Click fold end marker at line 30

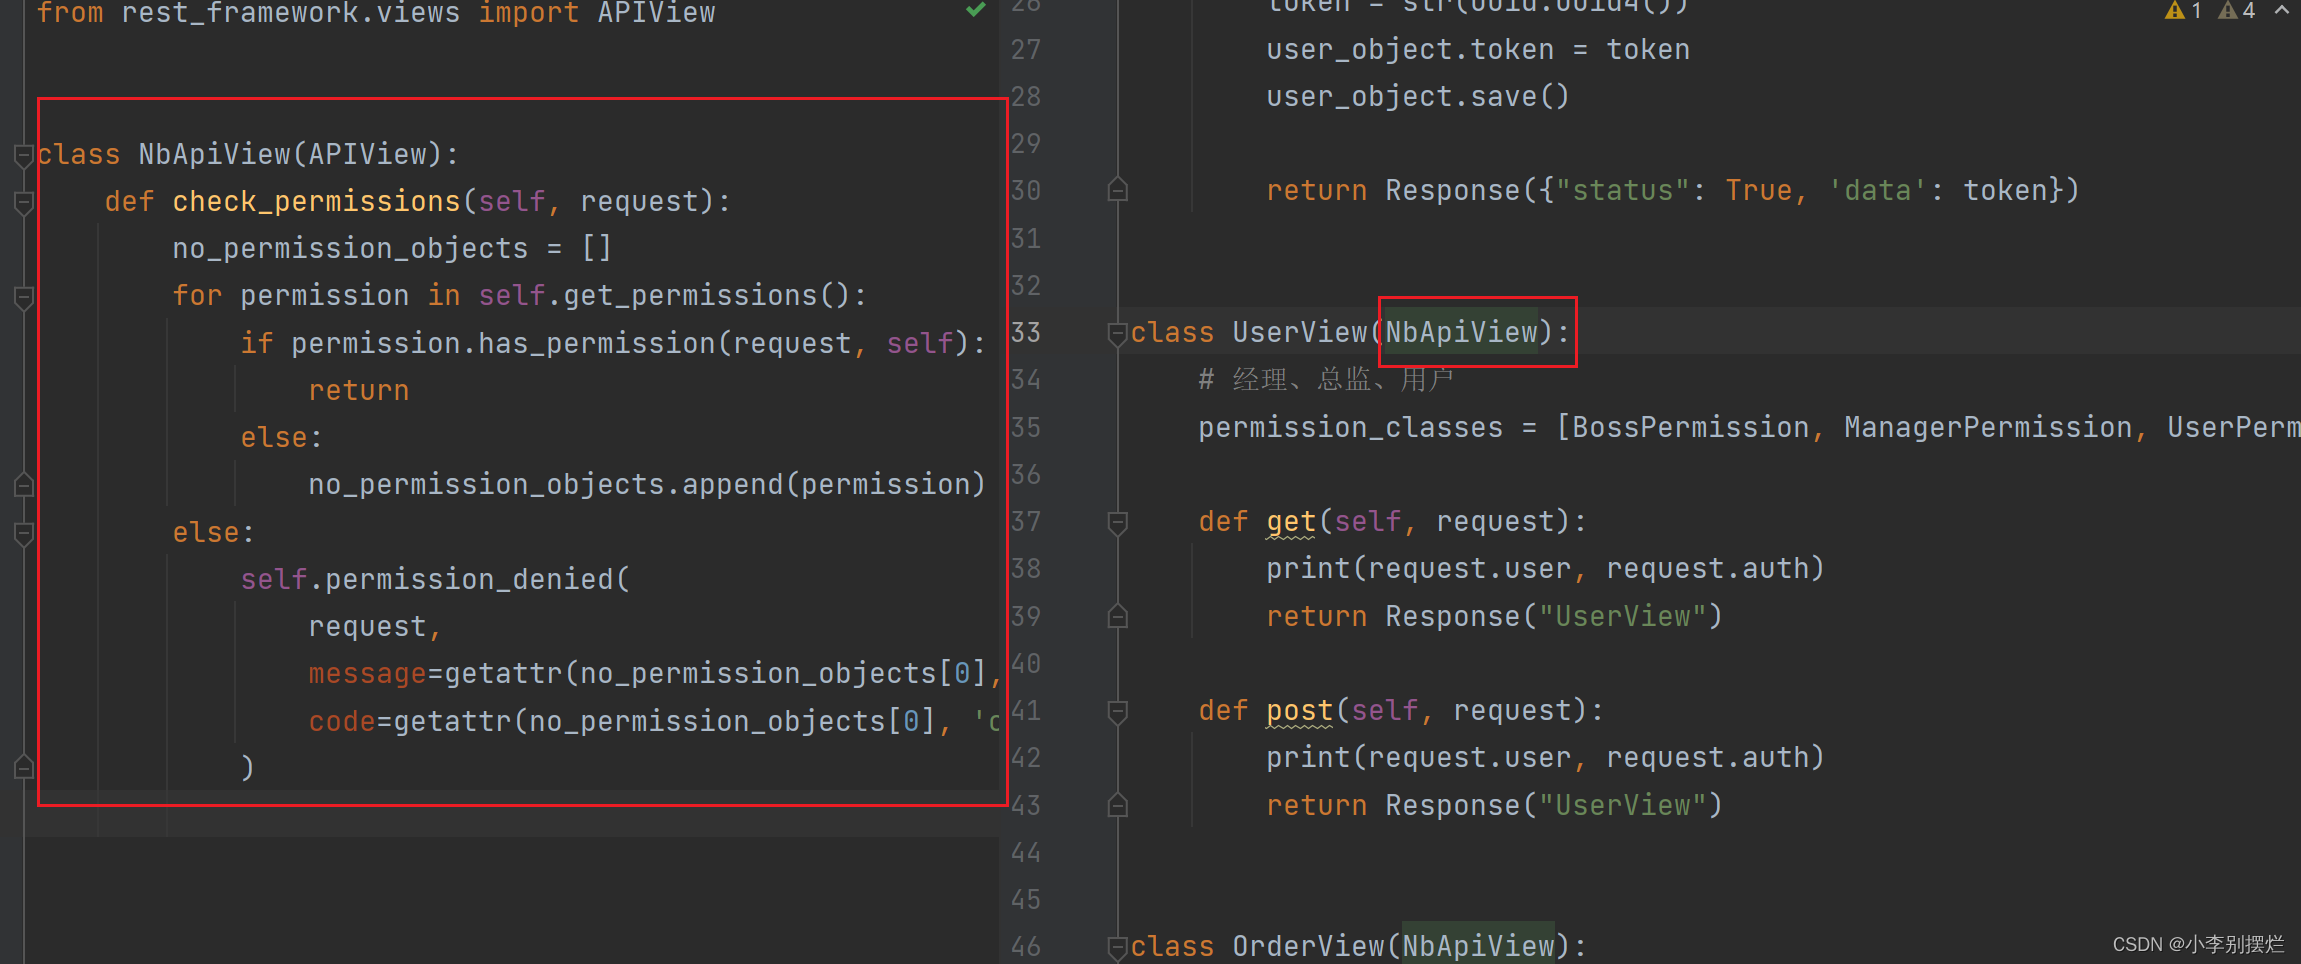tap(1118, 190)
